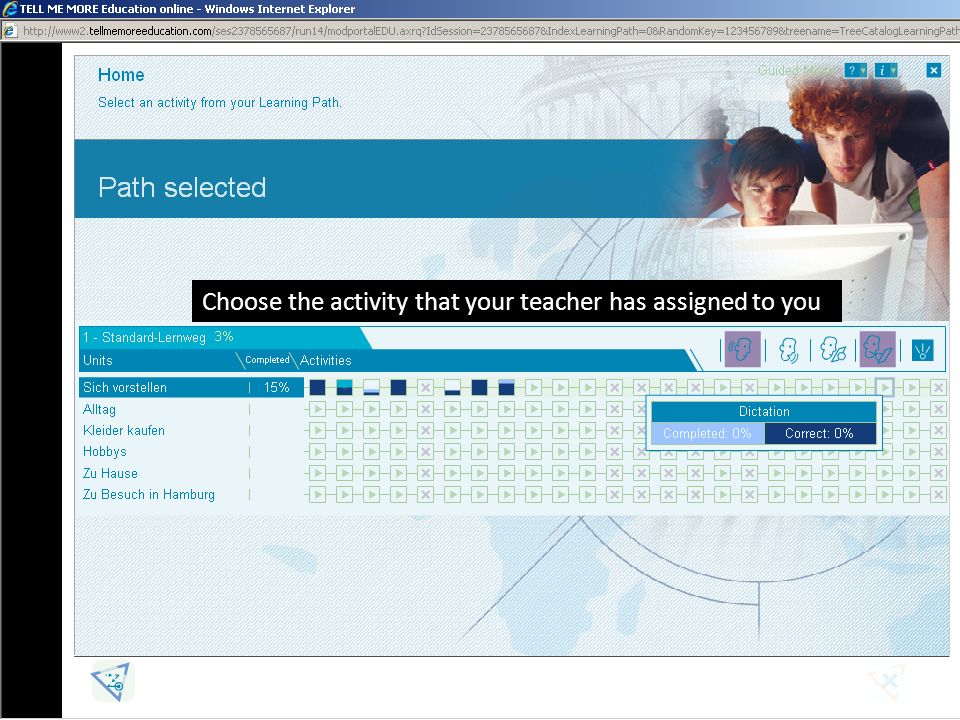Screen dimensions: 960x720
Task: Click the learning path triangle icon at bottom left
Action: click(x=112, y=681)
